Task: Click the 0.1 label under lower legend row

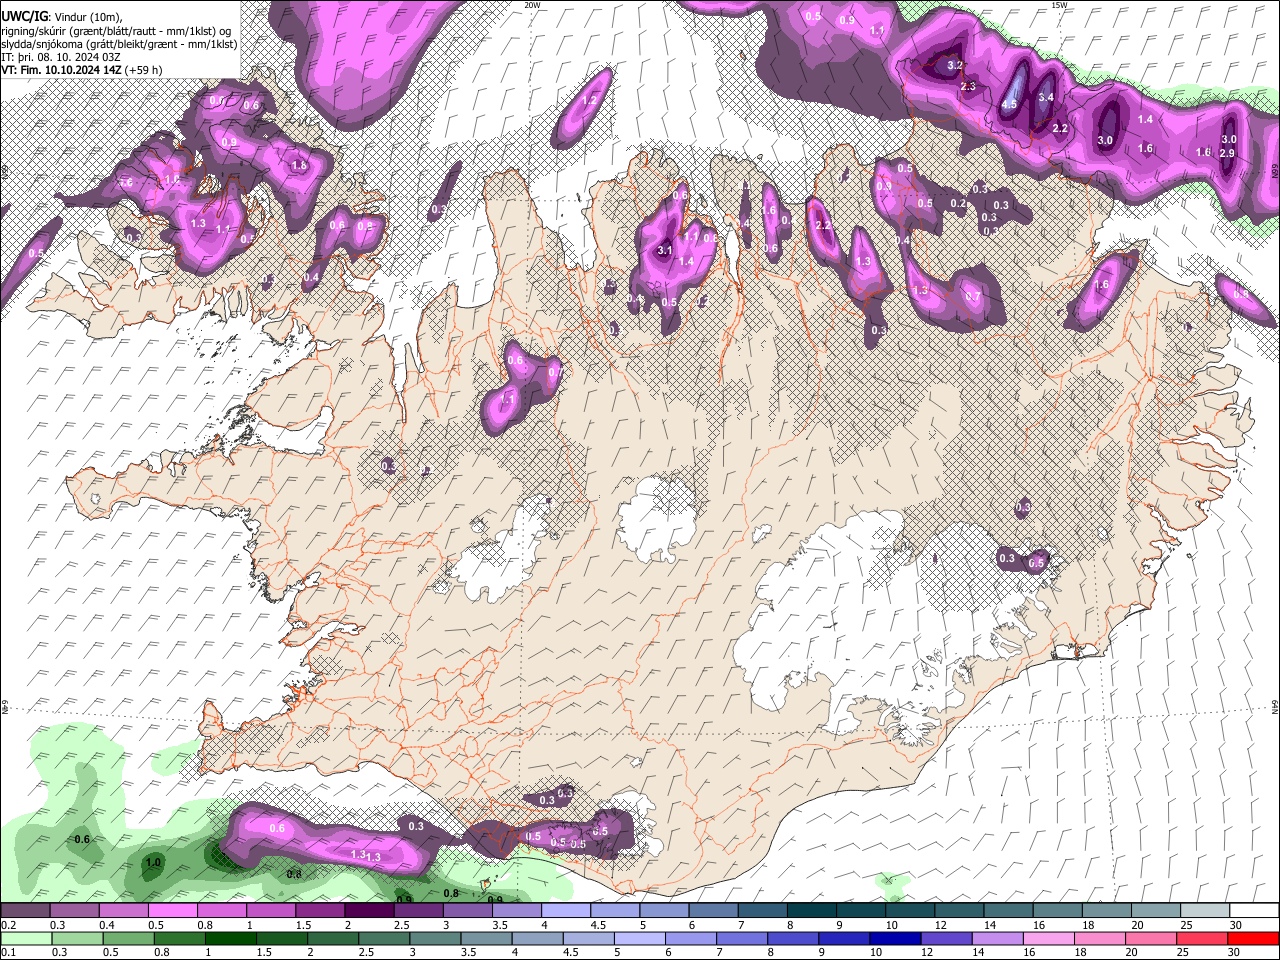Action: [x=8, y=952]
